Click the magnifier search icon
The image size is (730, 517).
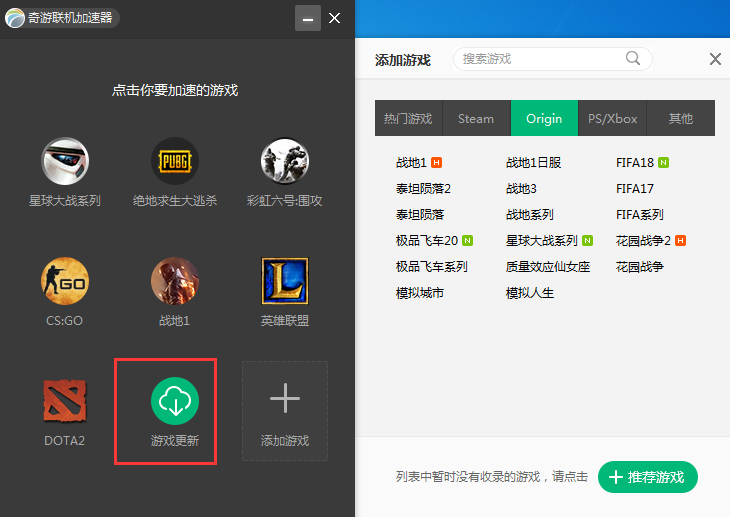point(633,58)
